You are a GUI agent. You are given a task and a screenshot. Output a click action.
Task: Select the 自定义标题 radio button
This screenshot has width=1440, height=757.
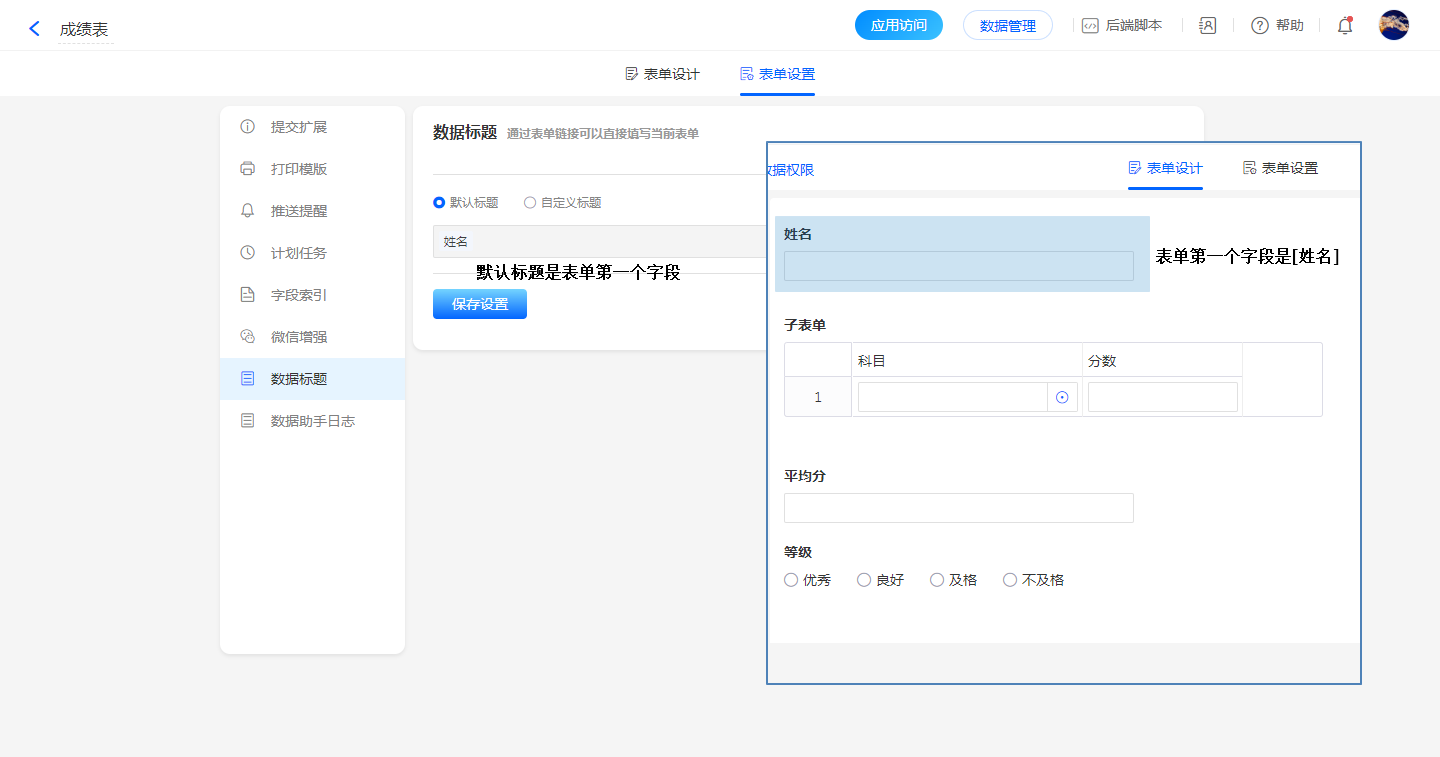tap(530, 202)
